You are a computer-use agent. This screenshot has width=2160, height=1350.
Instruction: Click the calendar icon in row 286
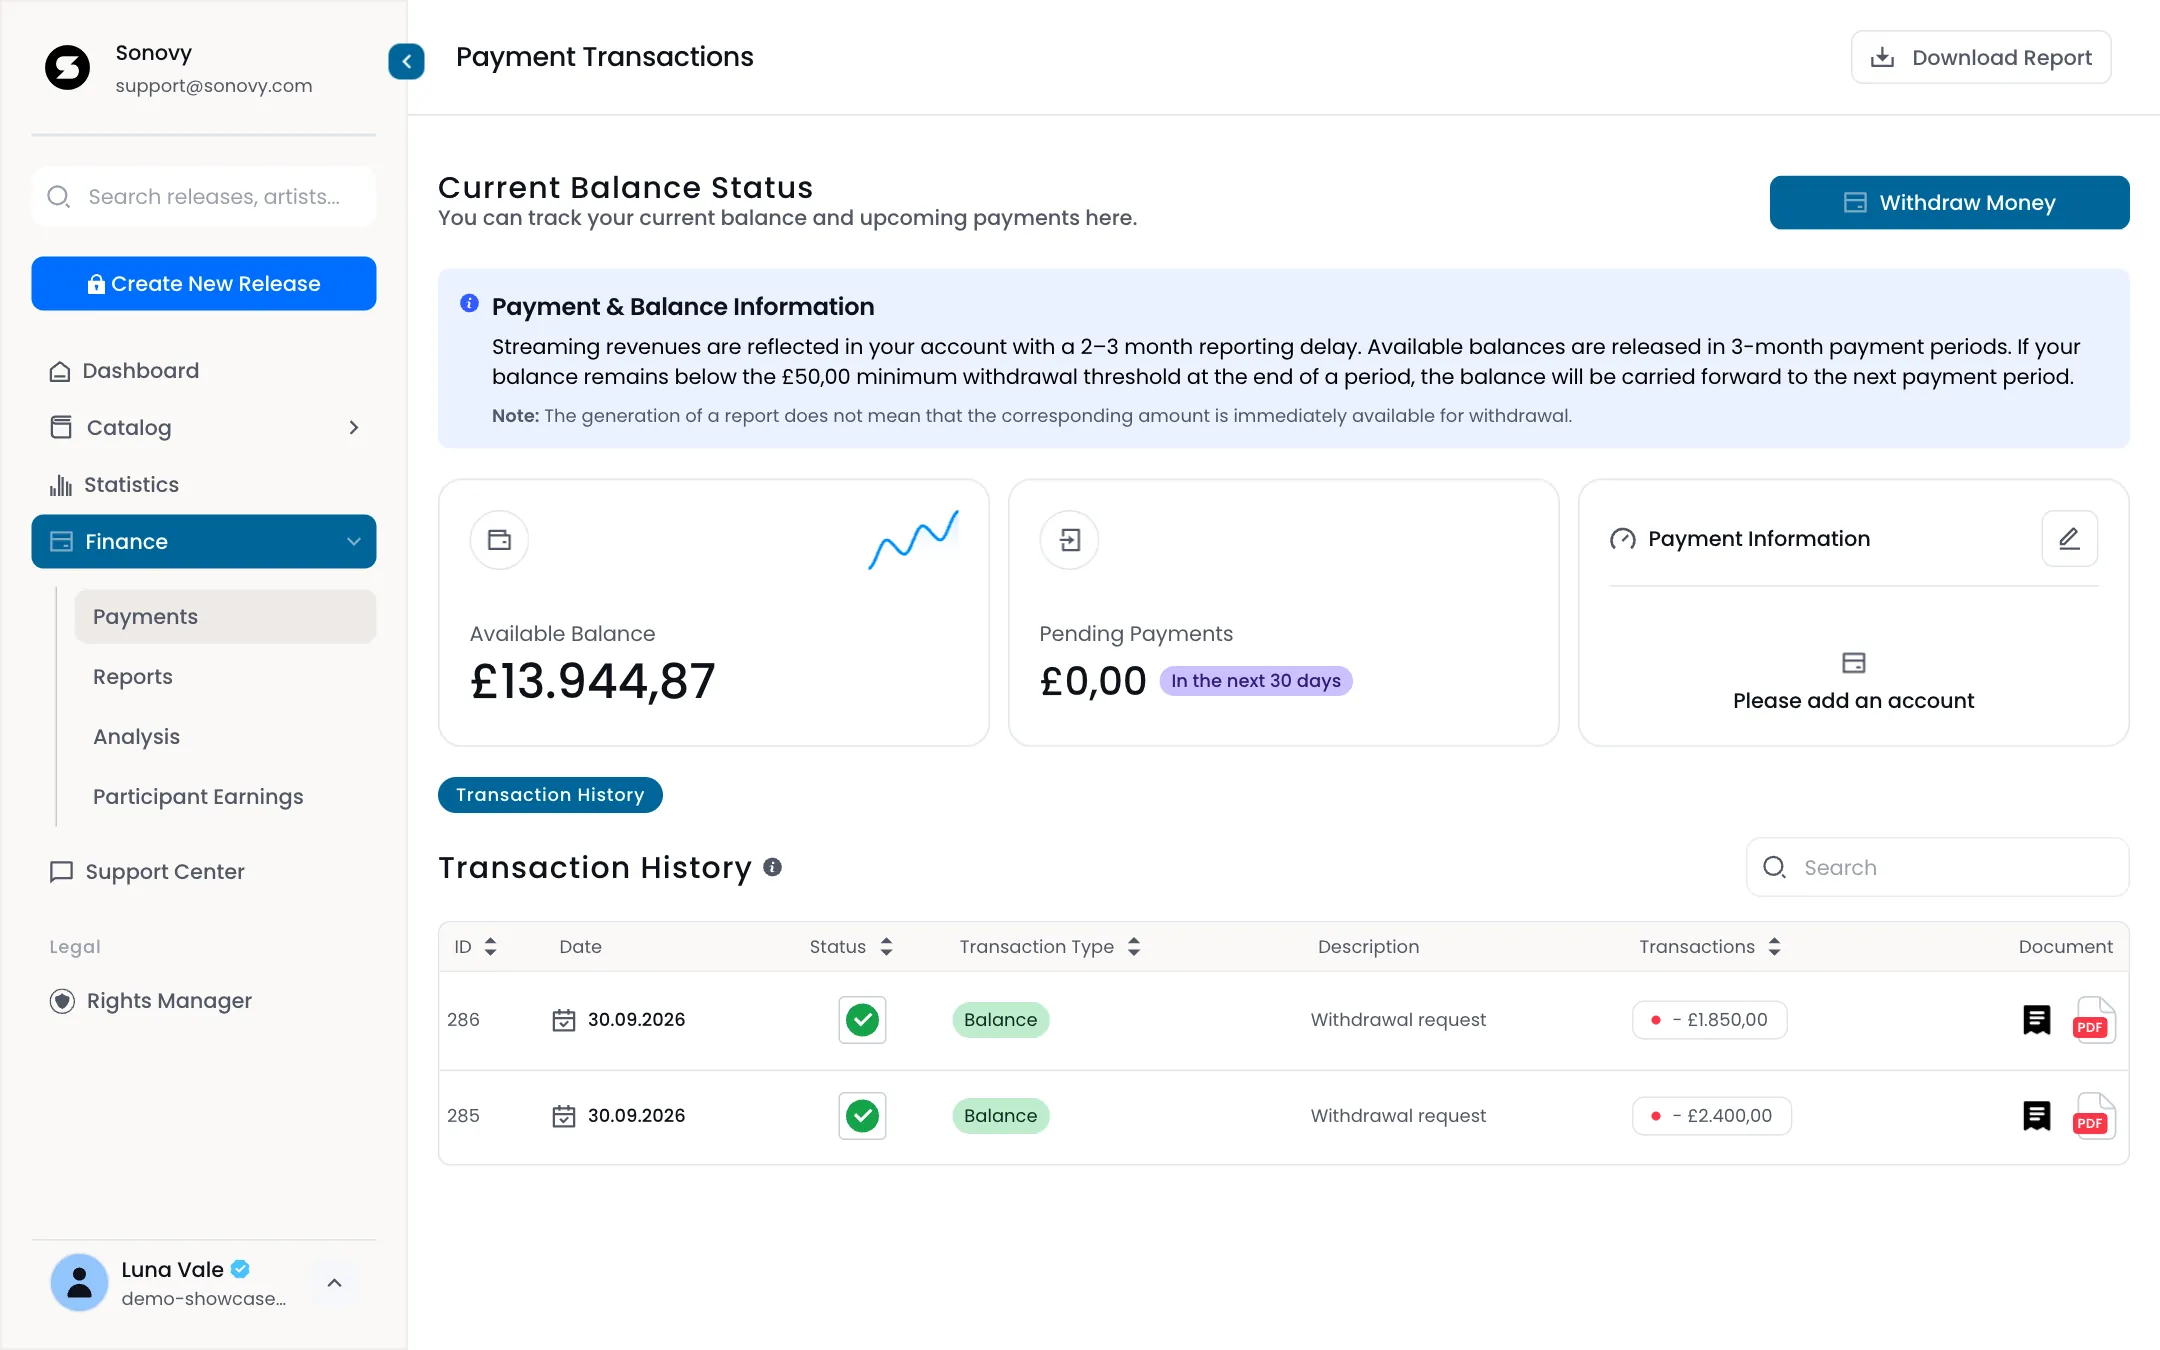click(564, 1020)
